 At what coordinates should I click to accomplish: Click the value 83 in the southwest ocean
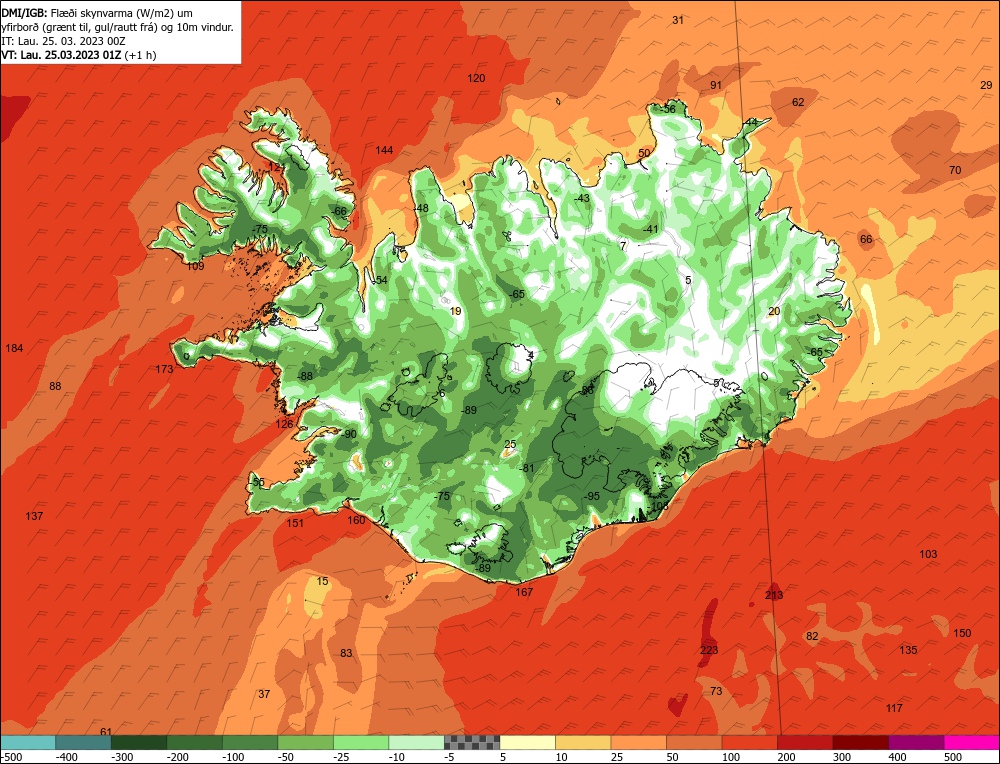(346, 652)
